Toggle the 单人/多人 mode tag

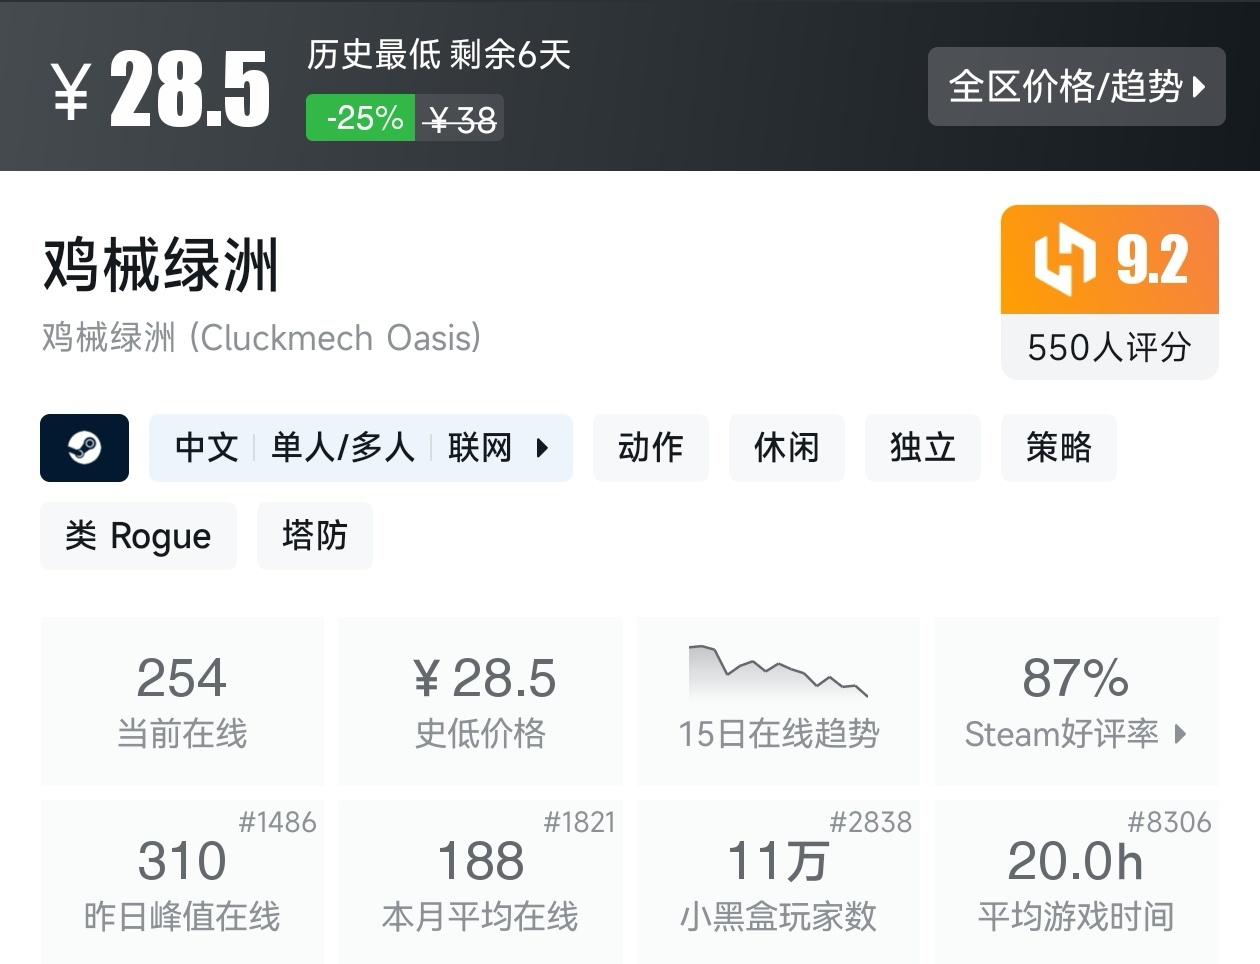pos(343,448)
